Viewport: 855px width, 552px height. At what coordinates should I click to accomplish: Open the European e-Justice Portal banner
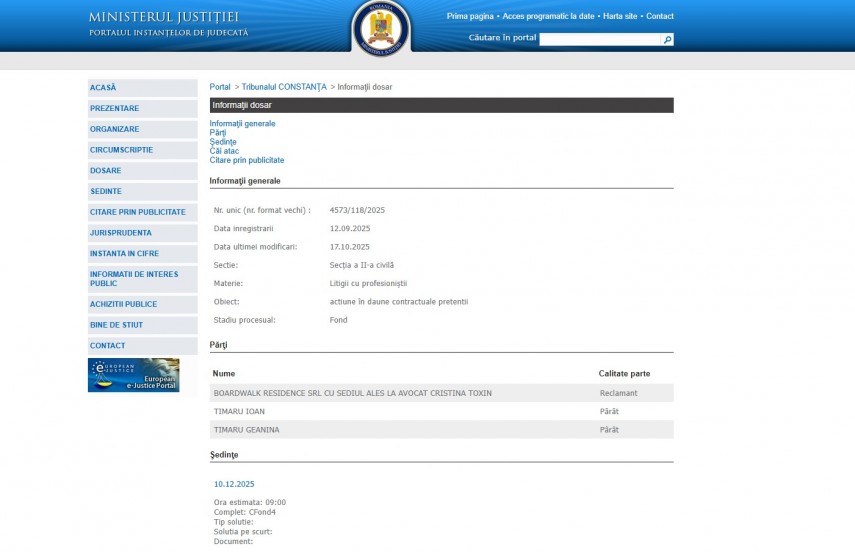coord(134,375)
